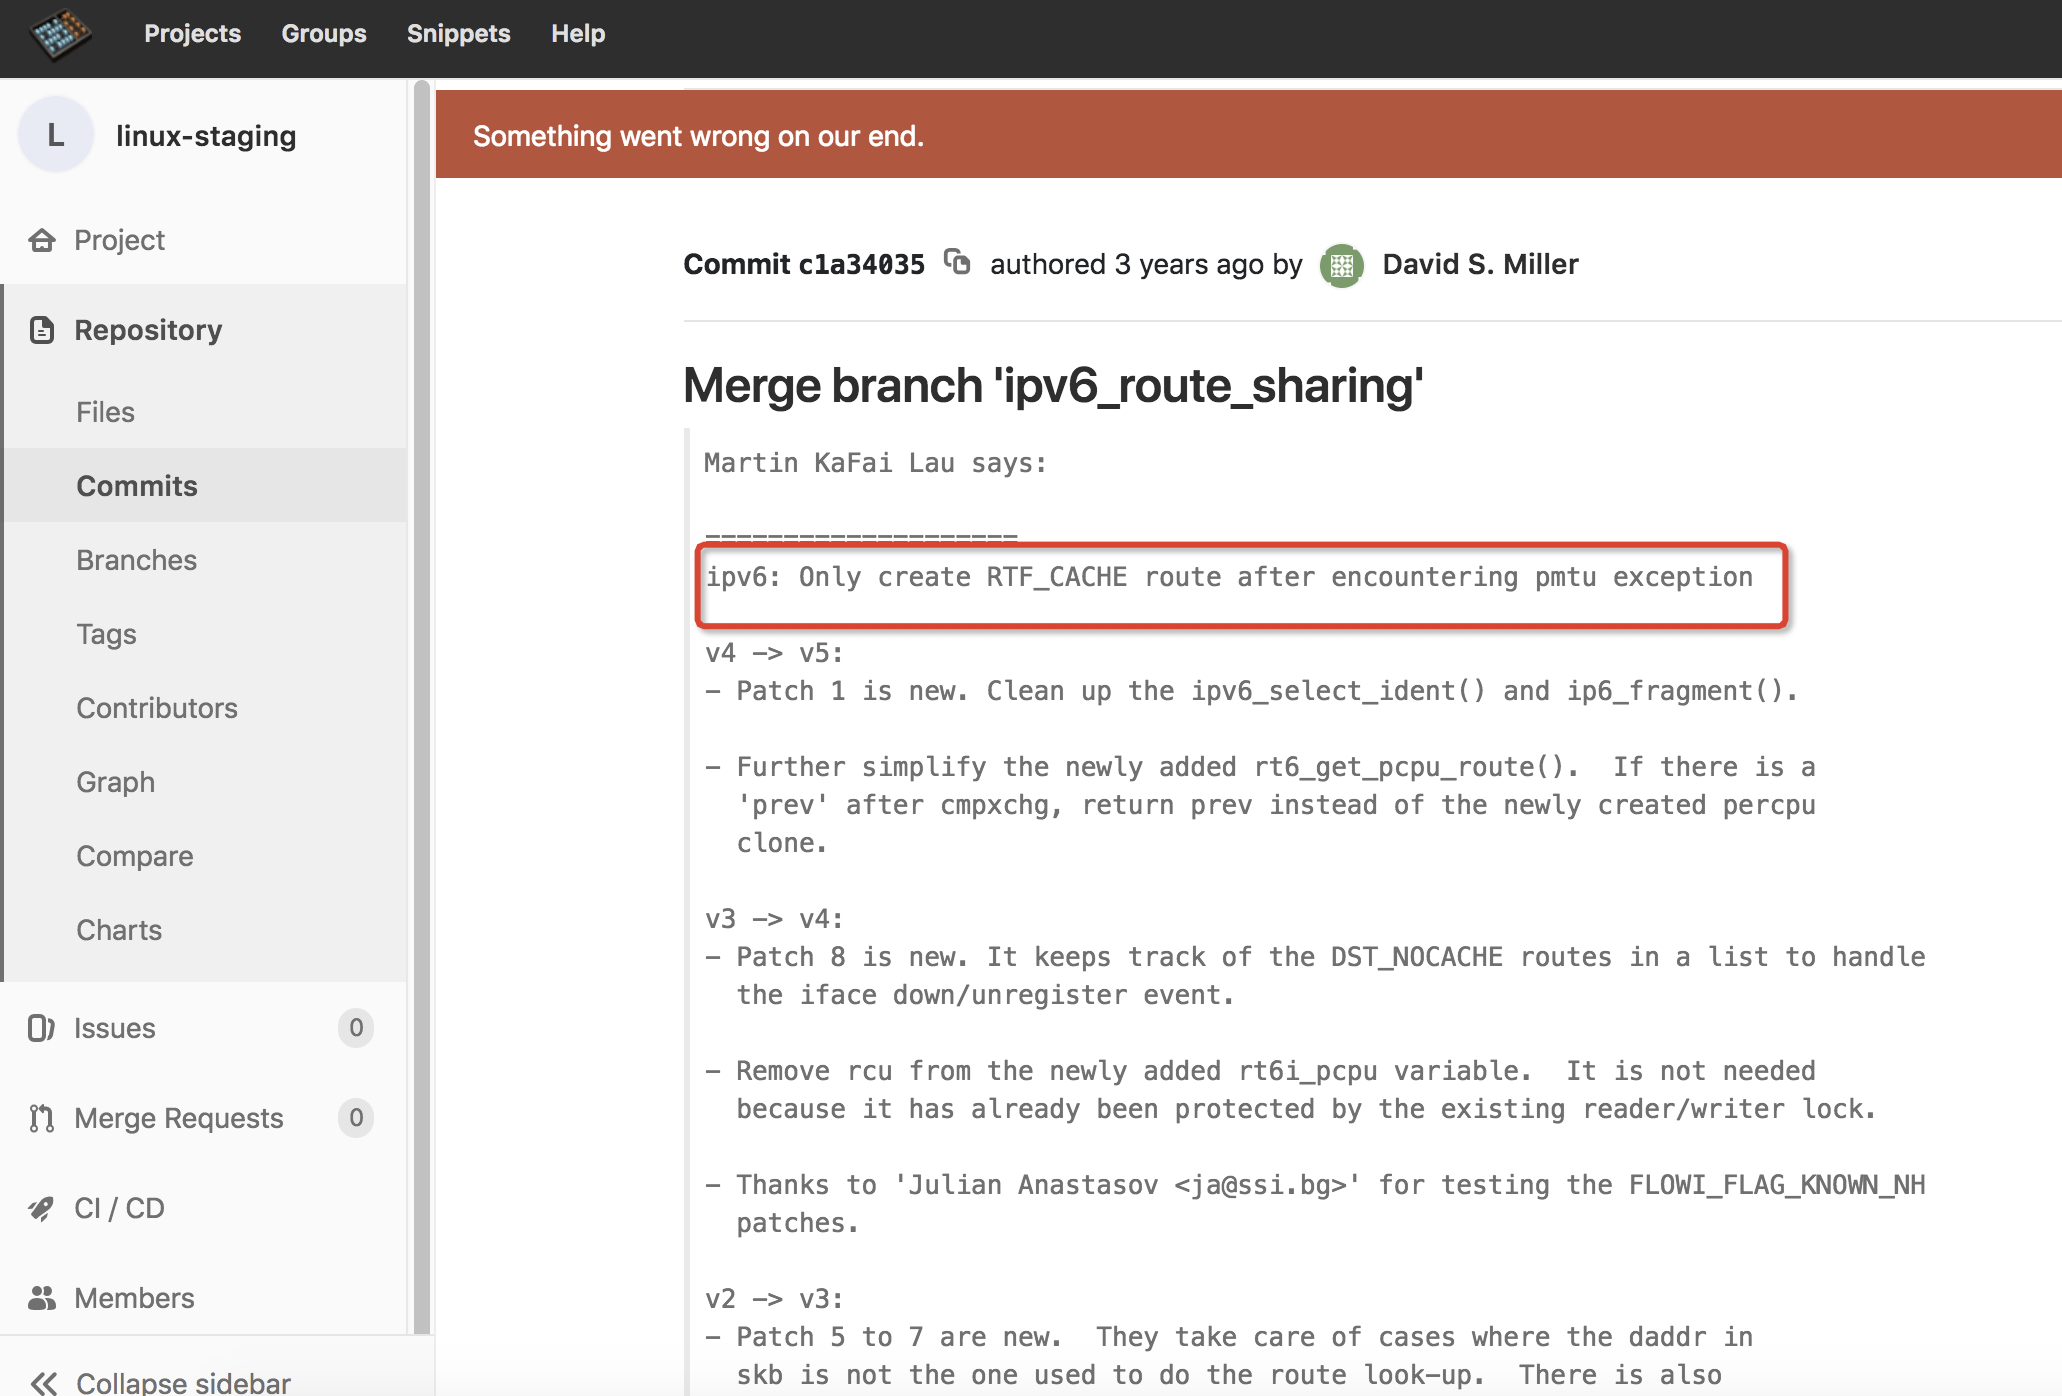Viewport: 2062px width, 1396px height.
Task: Click the commit hash c1a34035
Action: pos(862,264)
